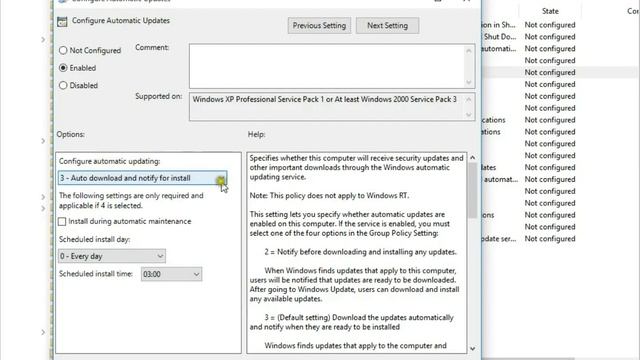Select the background row ending in 'ates'
The image size is (640, 360).
point(559,167)
